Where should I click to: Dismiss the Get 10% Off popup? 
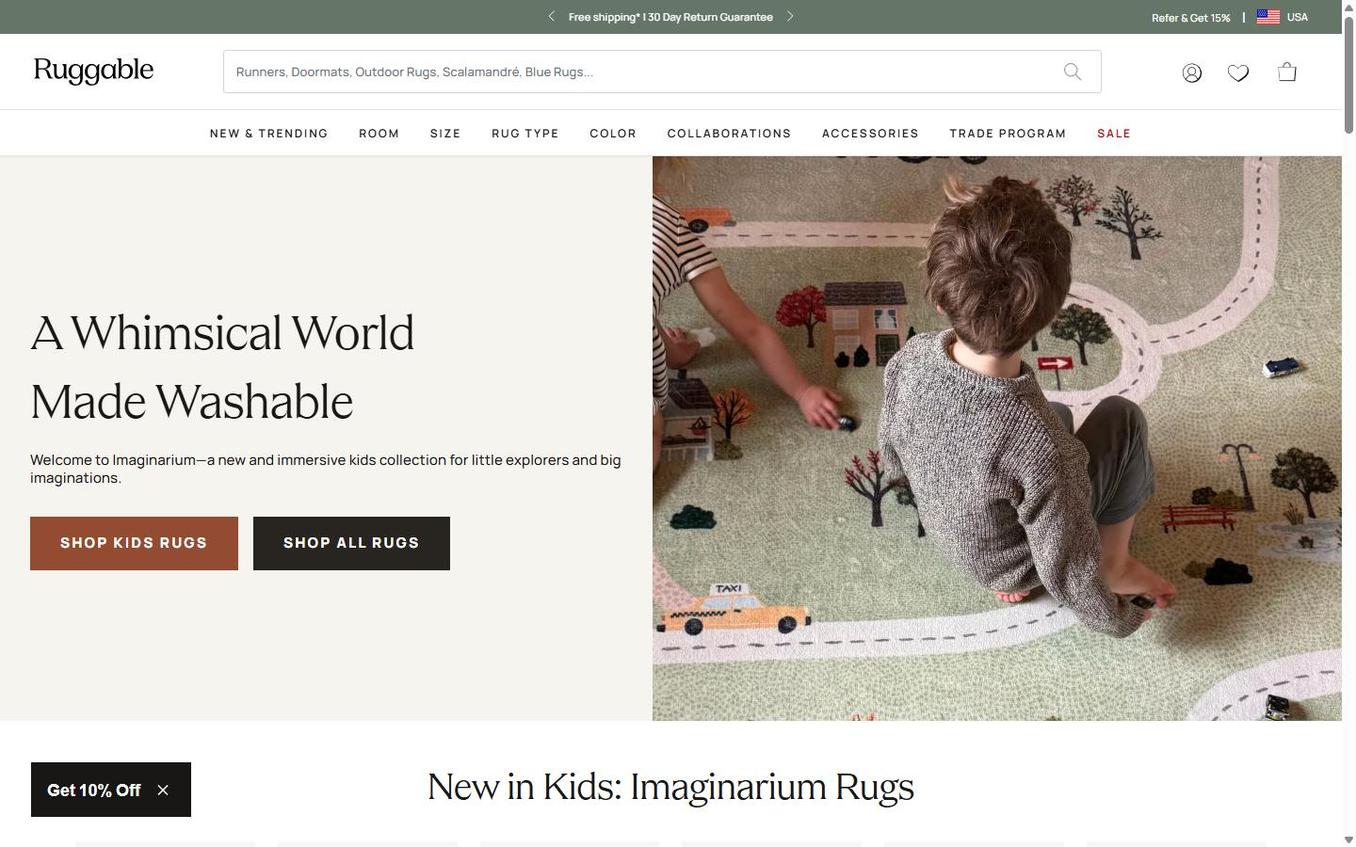(x=160, y=789)
